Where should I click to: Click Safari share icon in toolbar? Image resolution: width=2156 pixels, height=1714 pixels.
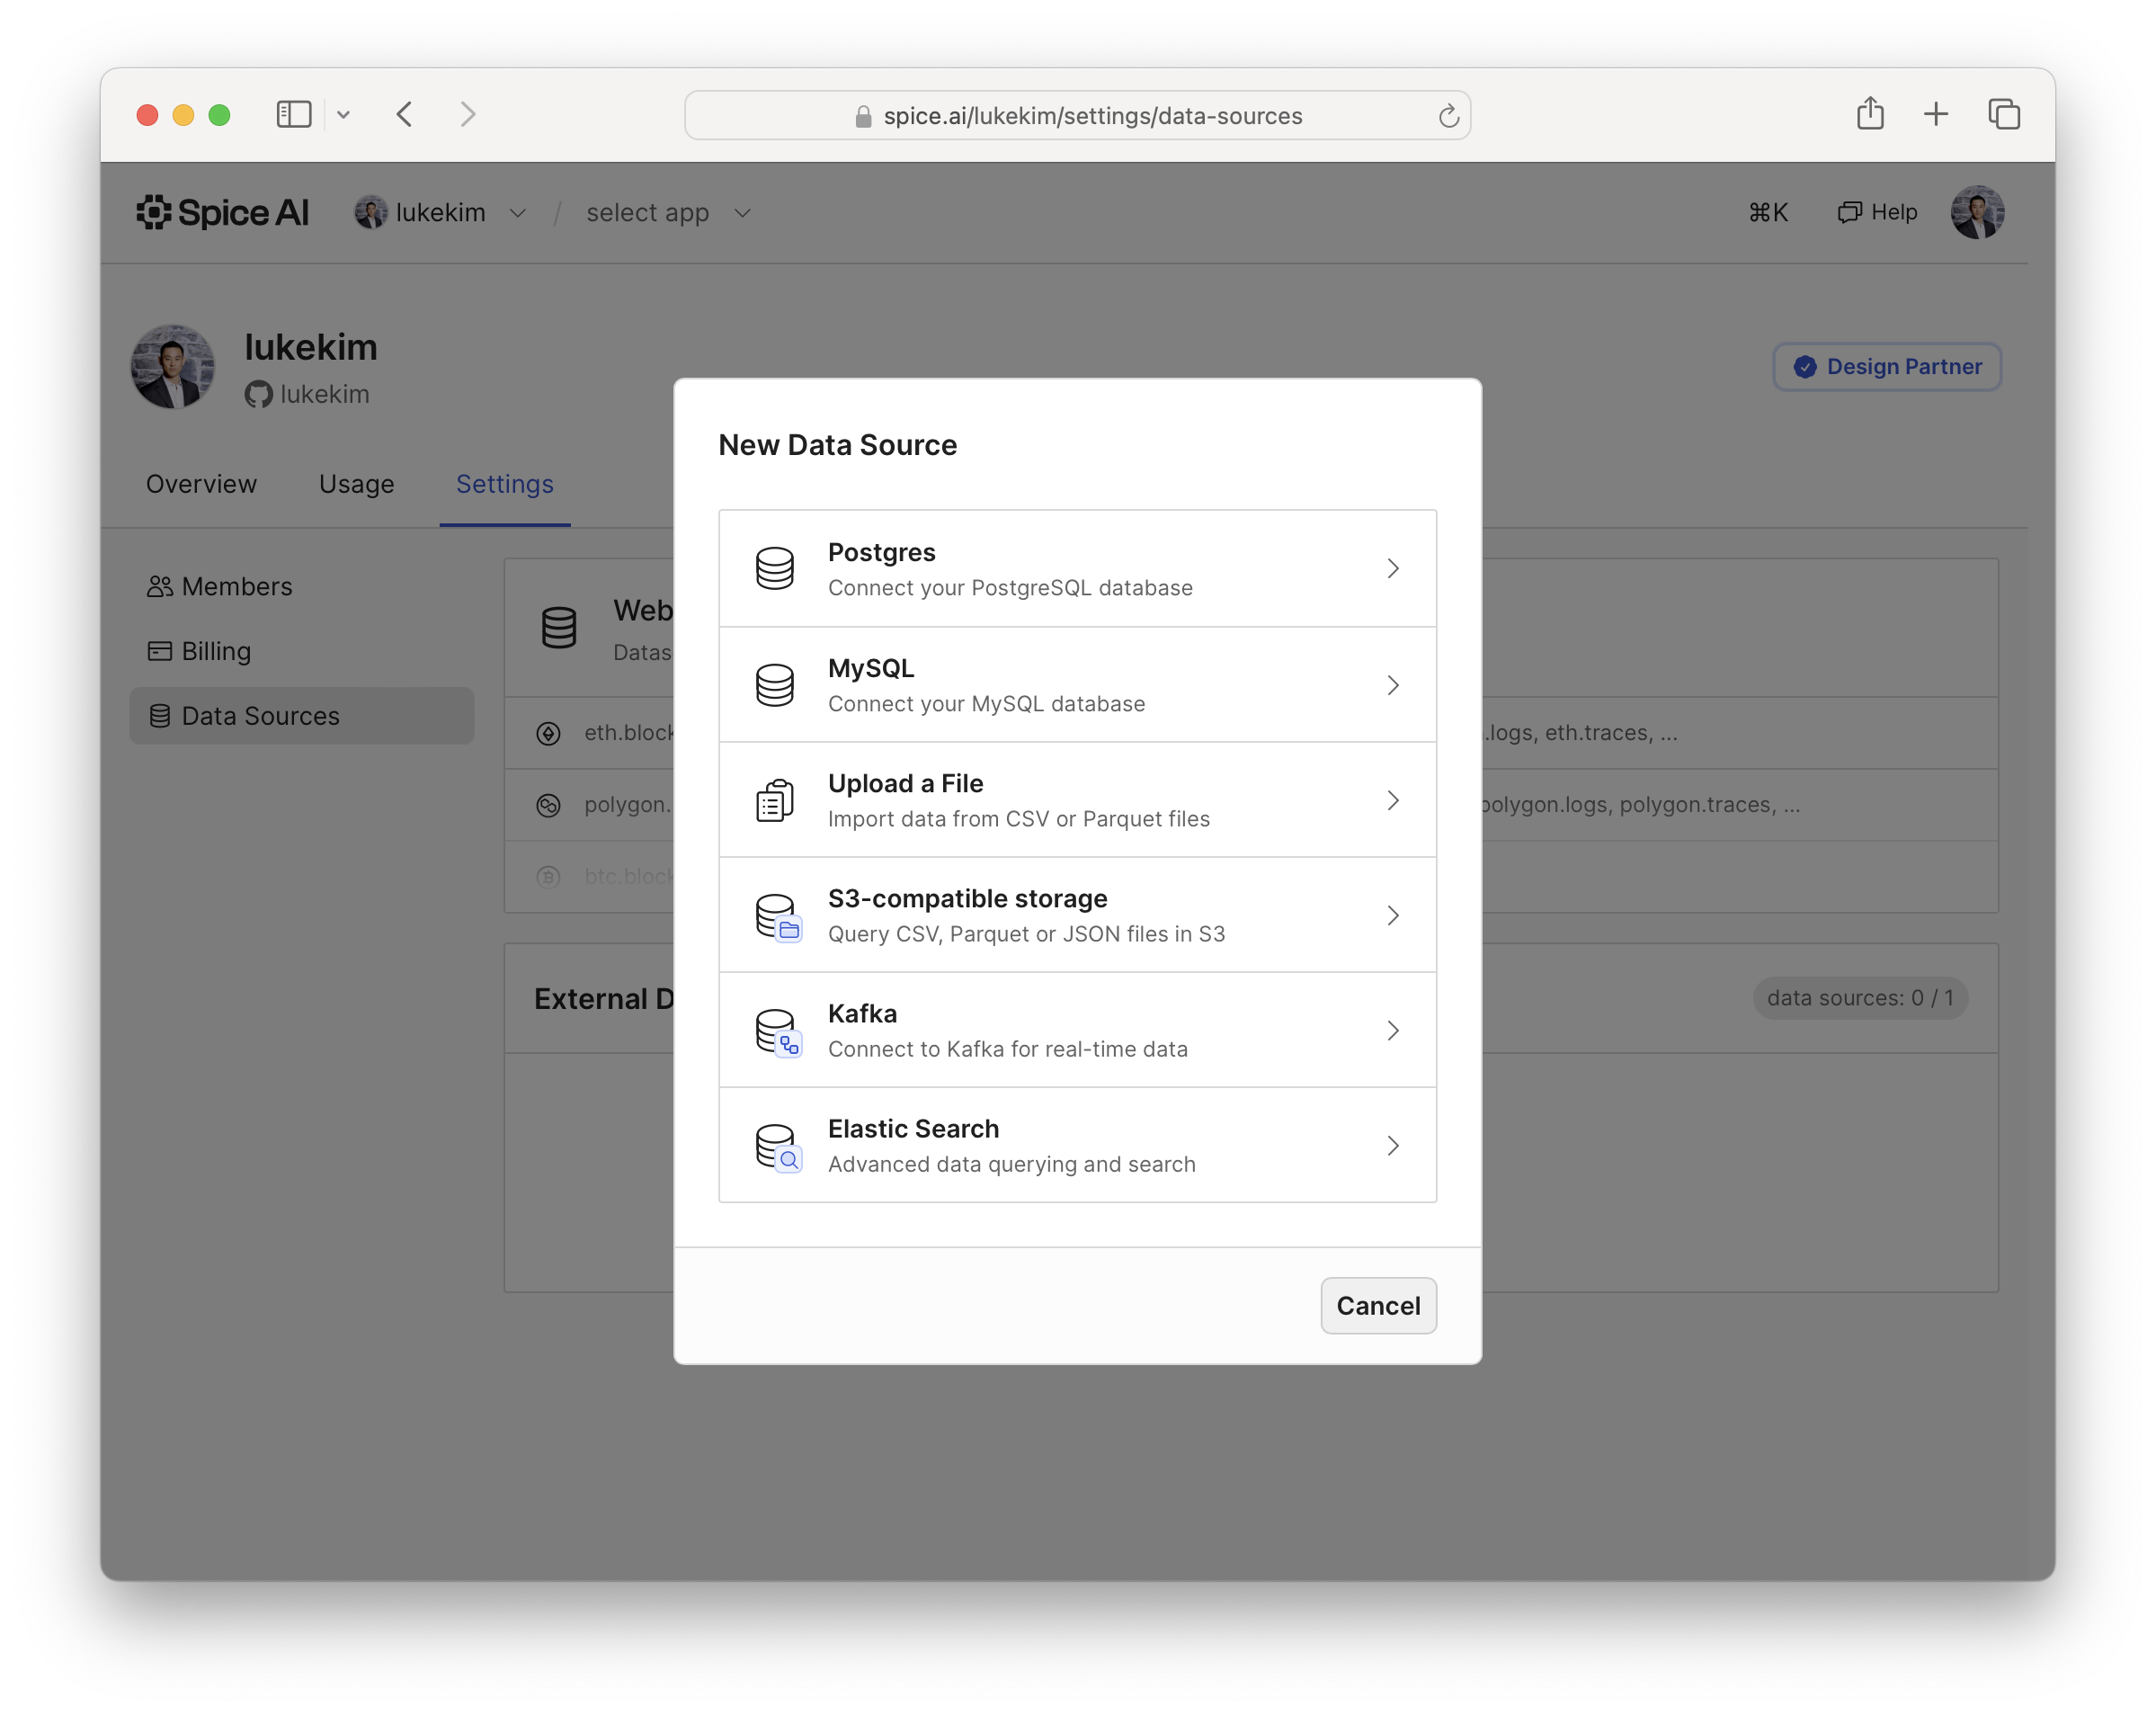(1869, 114)
